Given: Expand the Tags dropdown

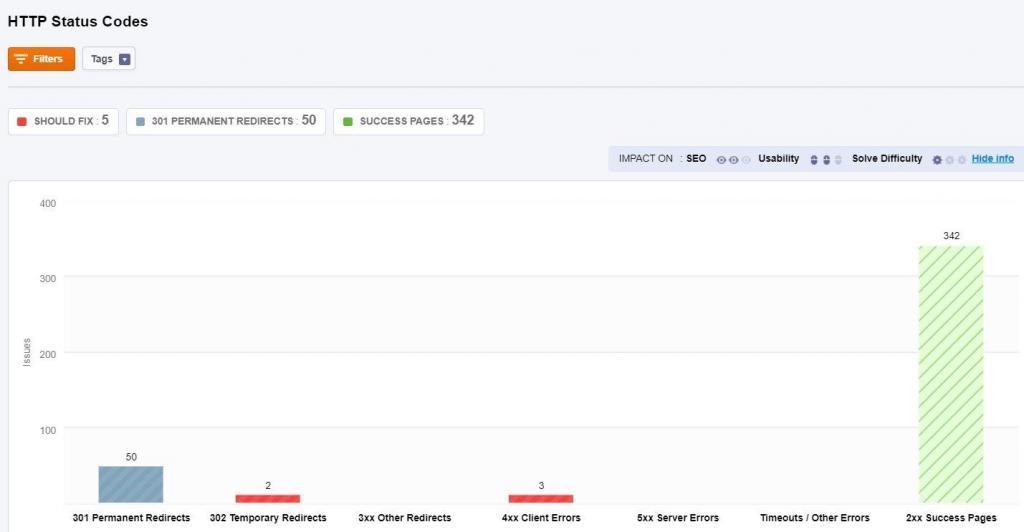Looking at the screenshot, I should [108, 59].
